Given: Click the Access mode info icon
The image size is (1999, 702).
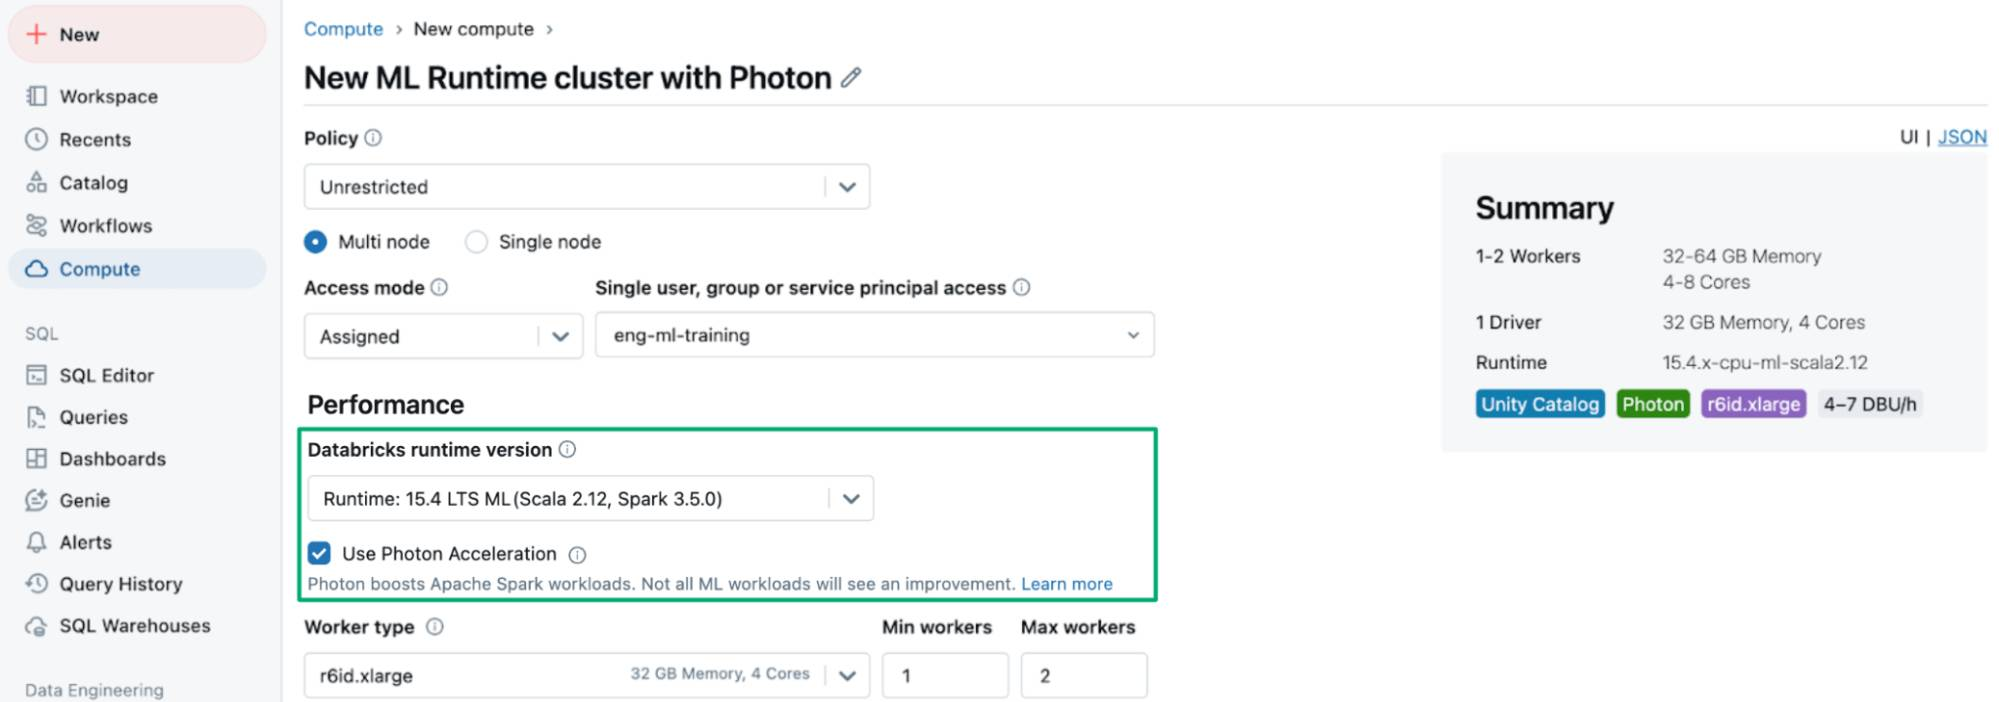Looking at the screenshot, I should [x=439, y=287].
